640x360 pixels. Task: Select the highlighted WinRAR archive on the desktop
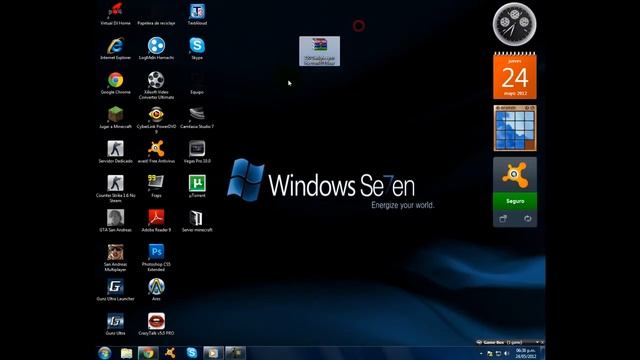coord(320,51)
